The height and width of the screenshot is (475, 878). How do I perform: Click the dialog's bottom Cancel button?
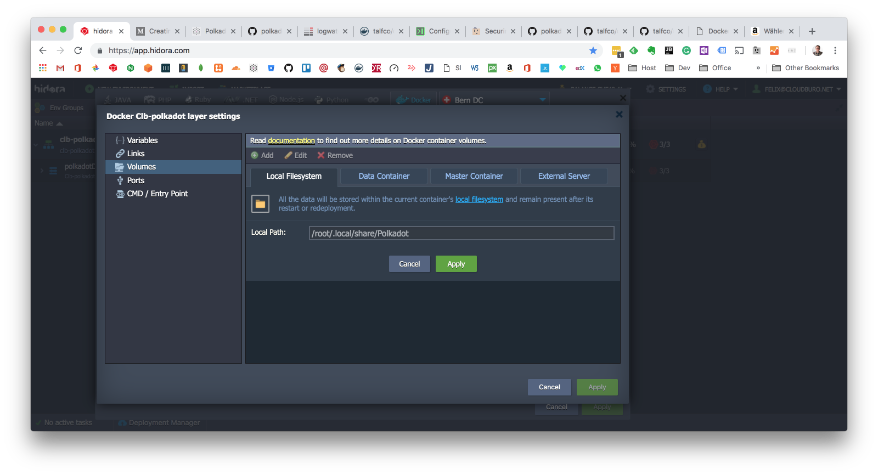click(549, 386)
